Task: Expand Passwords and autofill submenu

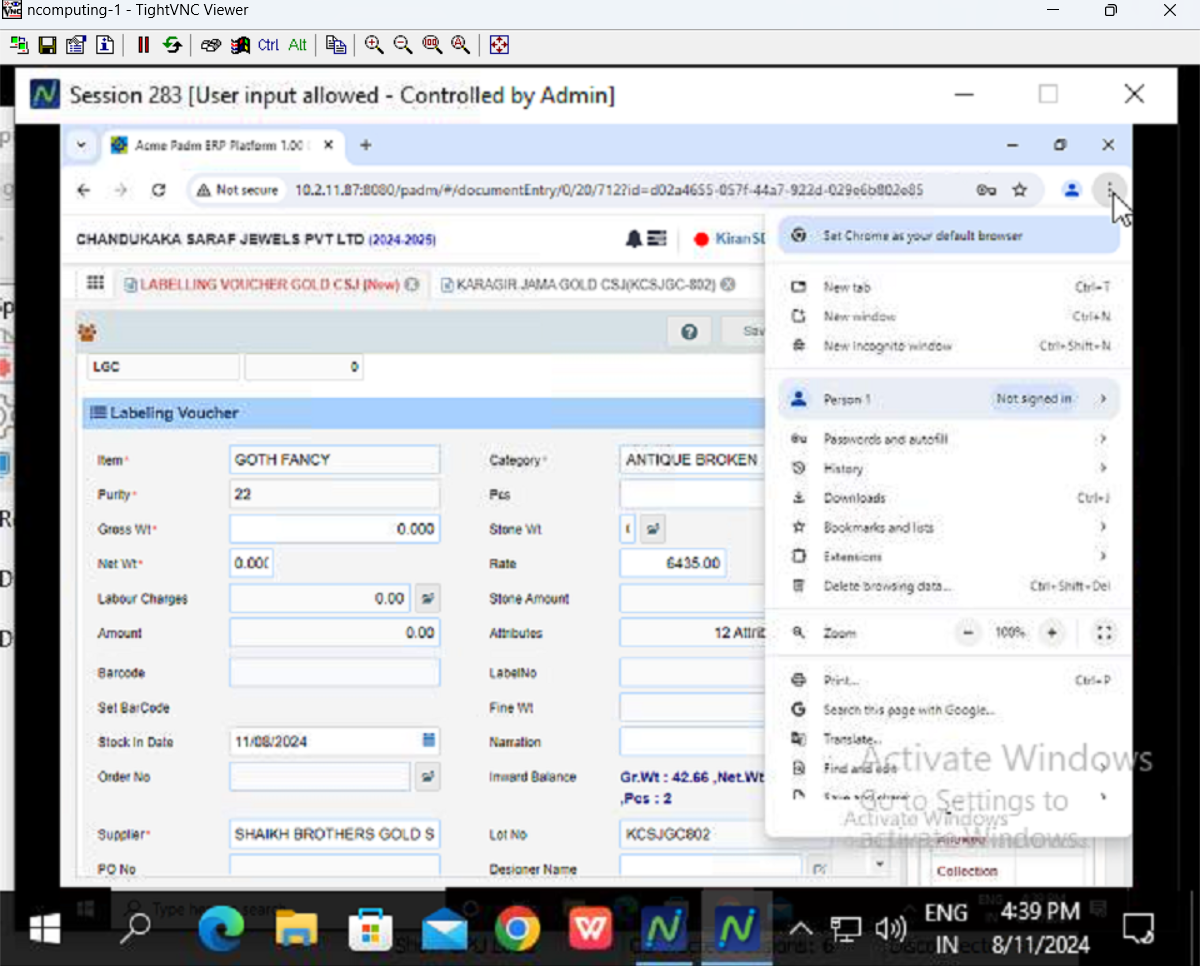Action: [x=950, y=439]
